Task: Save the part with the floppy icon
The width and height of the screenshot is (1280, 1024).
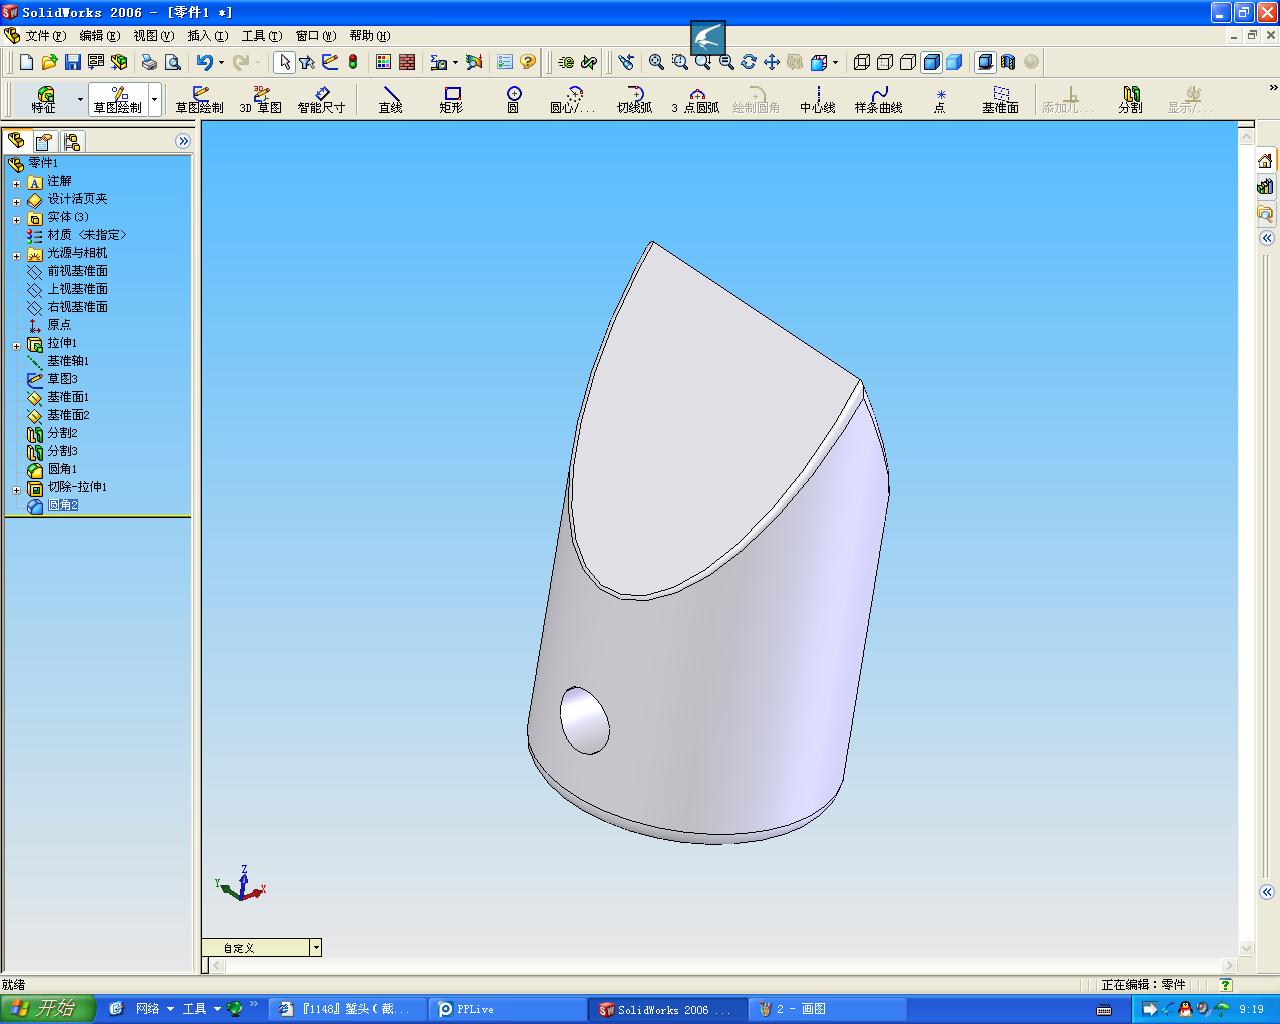Action: pyautogui.click(x=72, y=62)
